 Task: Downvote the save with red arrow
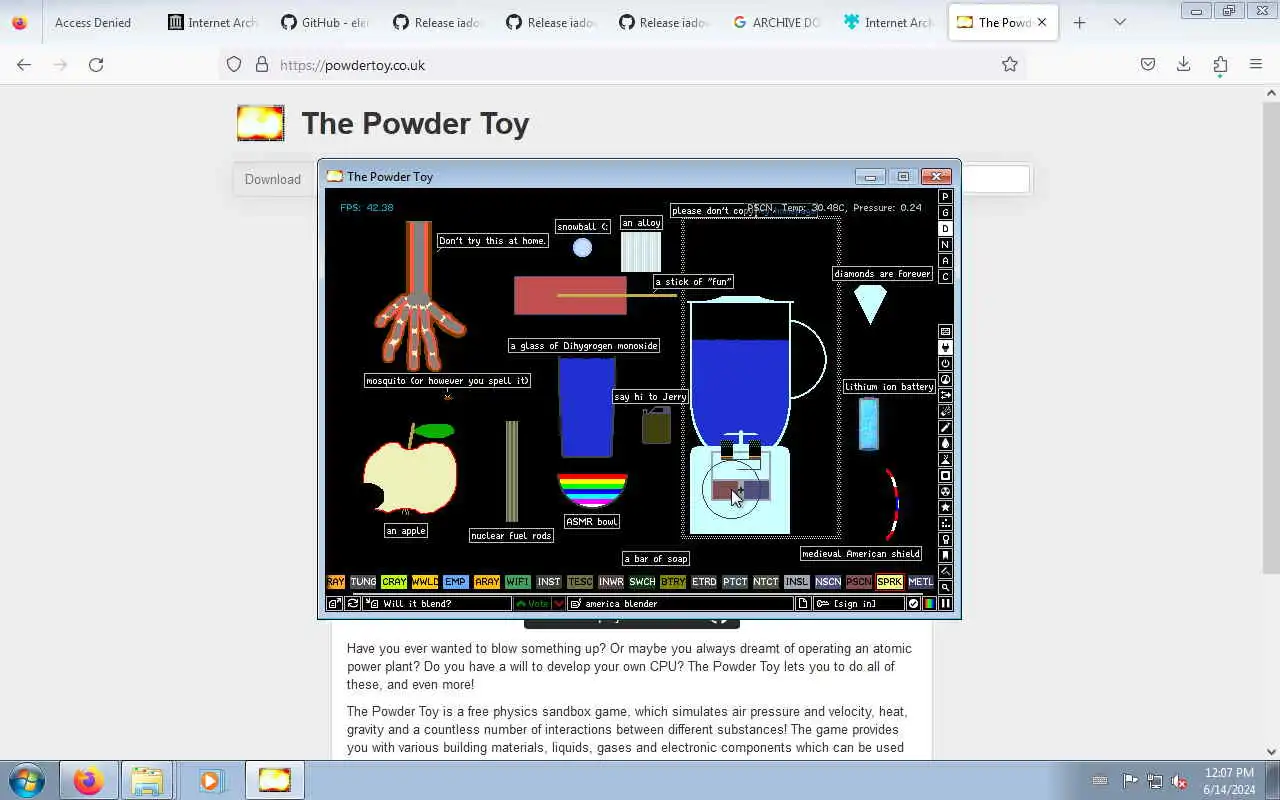click(558, 604)
